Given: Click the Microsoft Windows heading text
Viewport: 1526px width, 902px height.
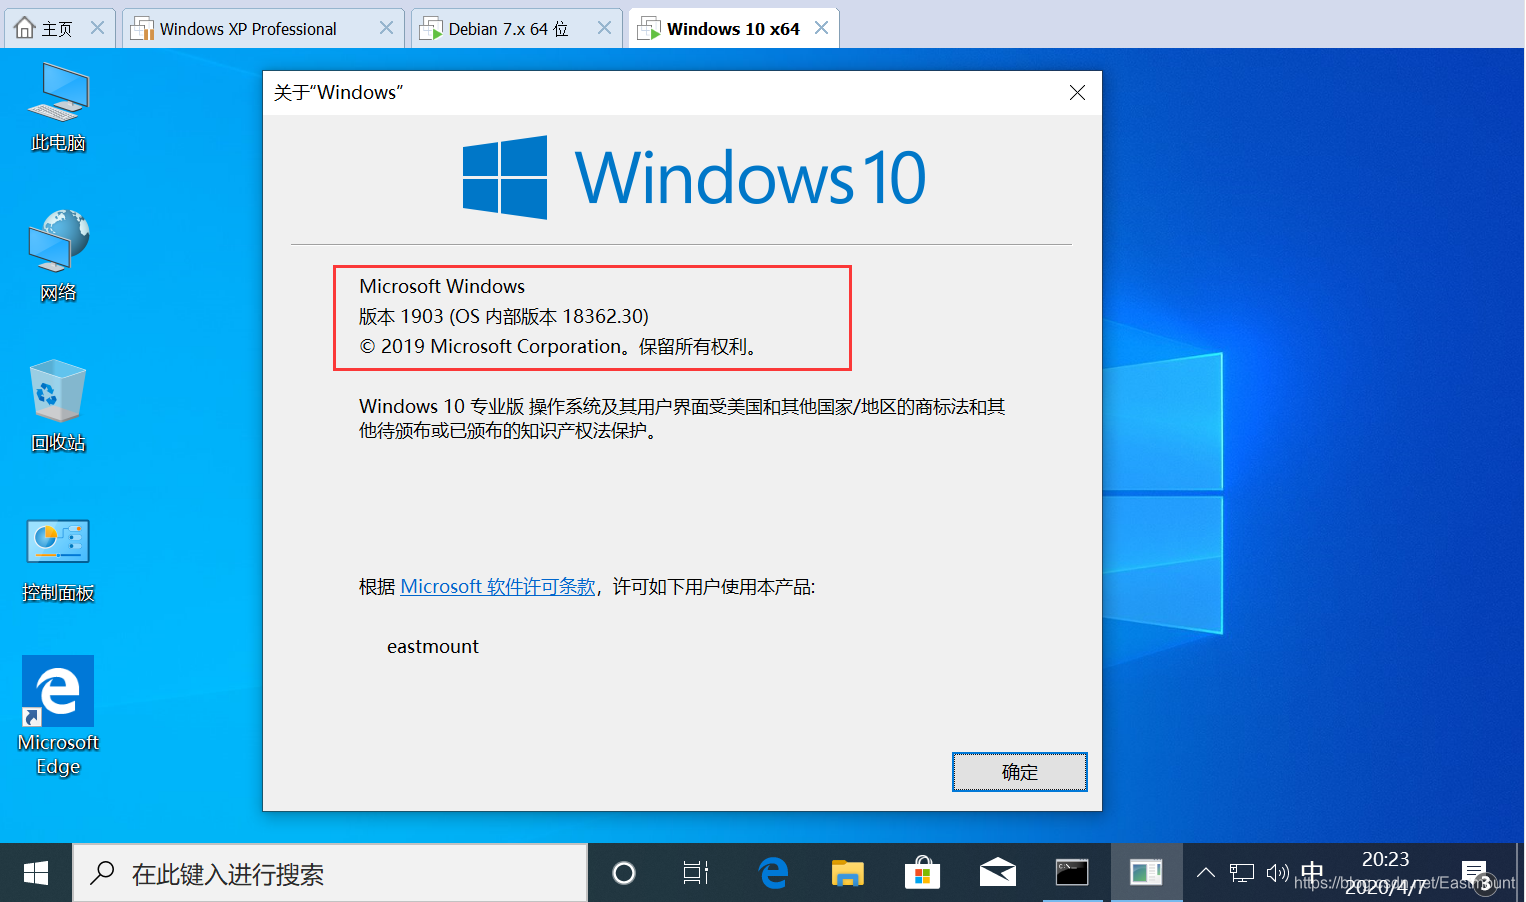Looking at the screenshot, I should [442, 287].
